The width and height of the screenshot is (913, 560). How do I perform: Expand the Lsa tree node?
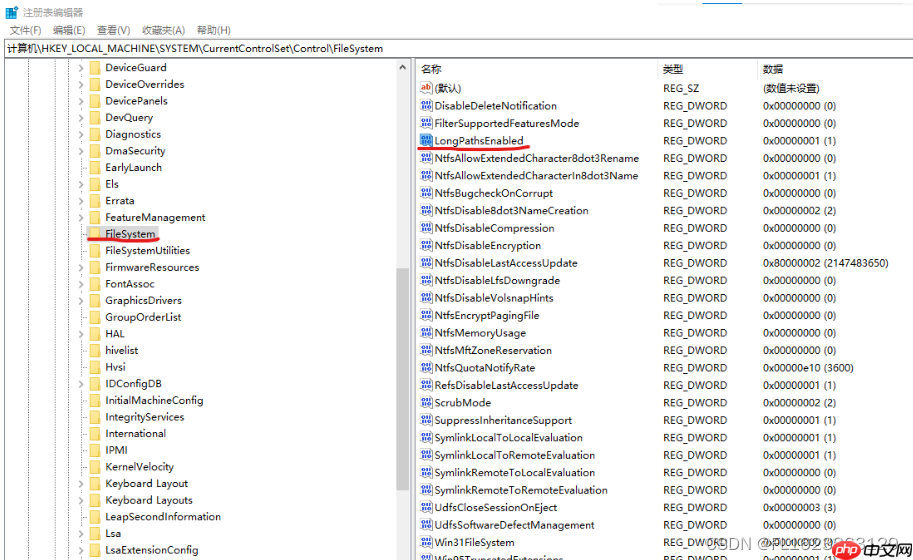81,534
